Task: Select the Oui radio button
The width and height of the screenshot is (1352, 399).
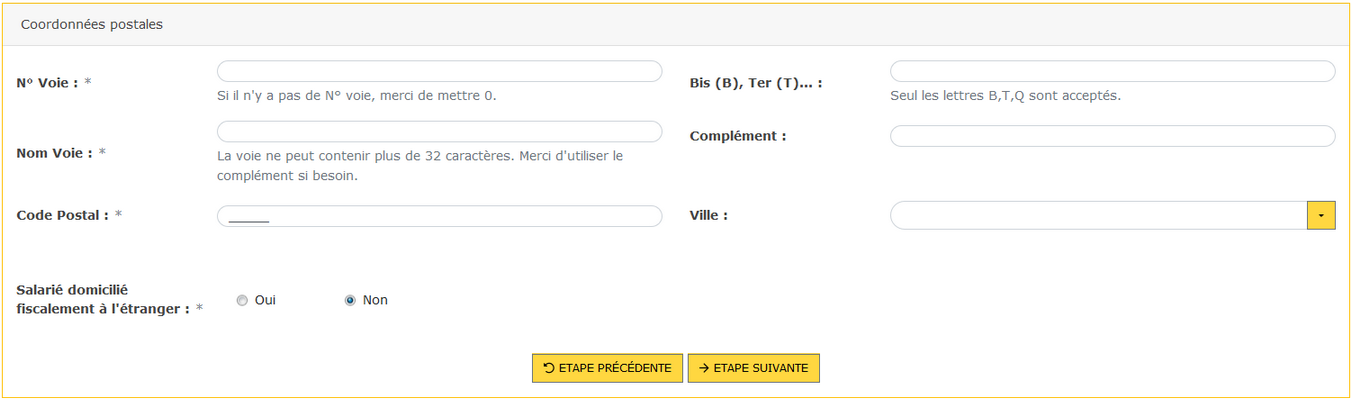Action: [x=242, y=300]
